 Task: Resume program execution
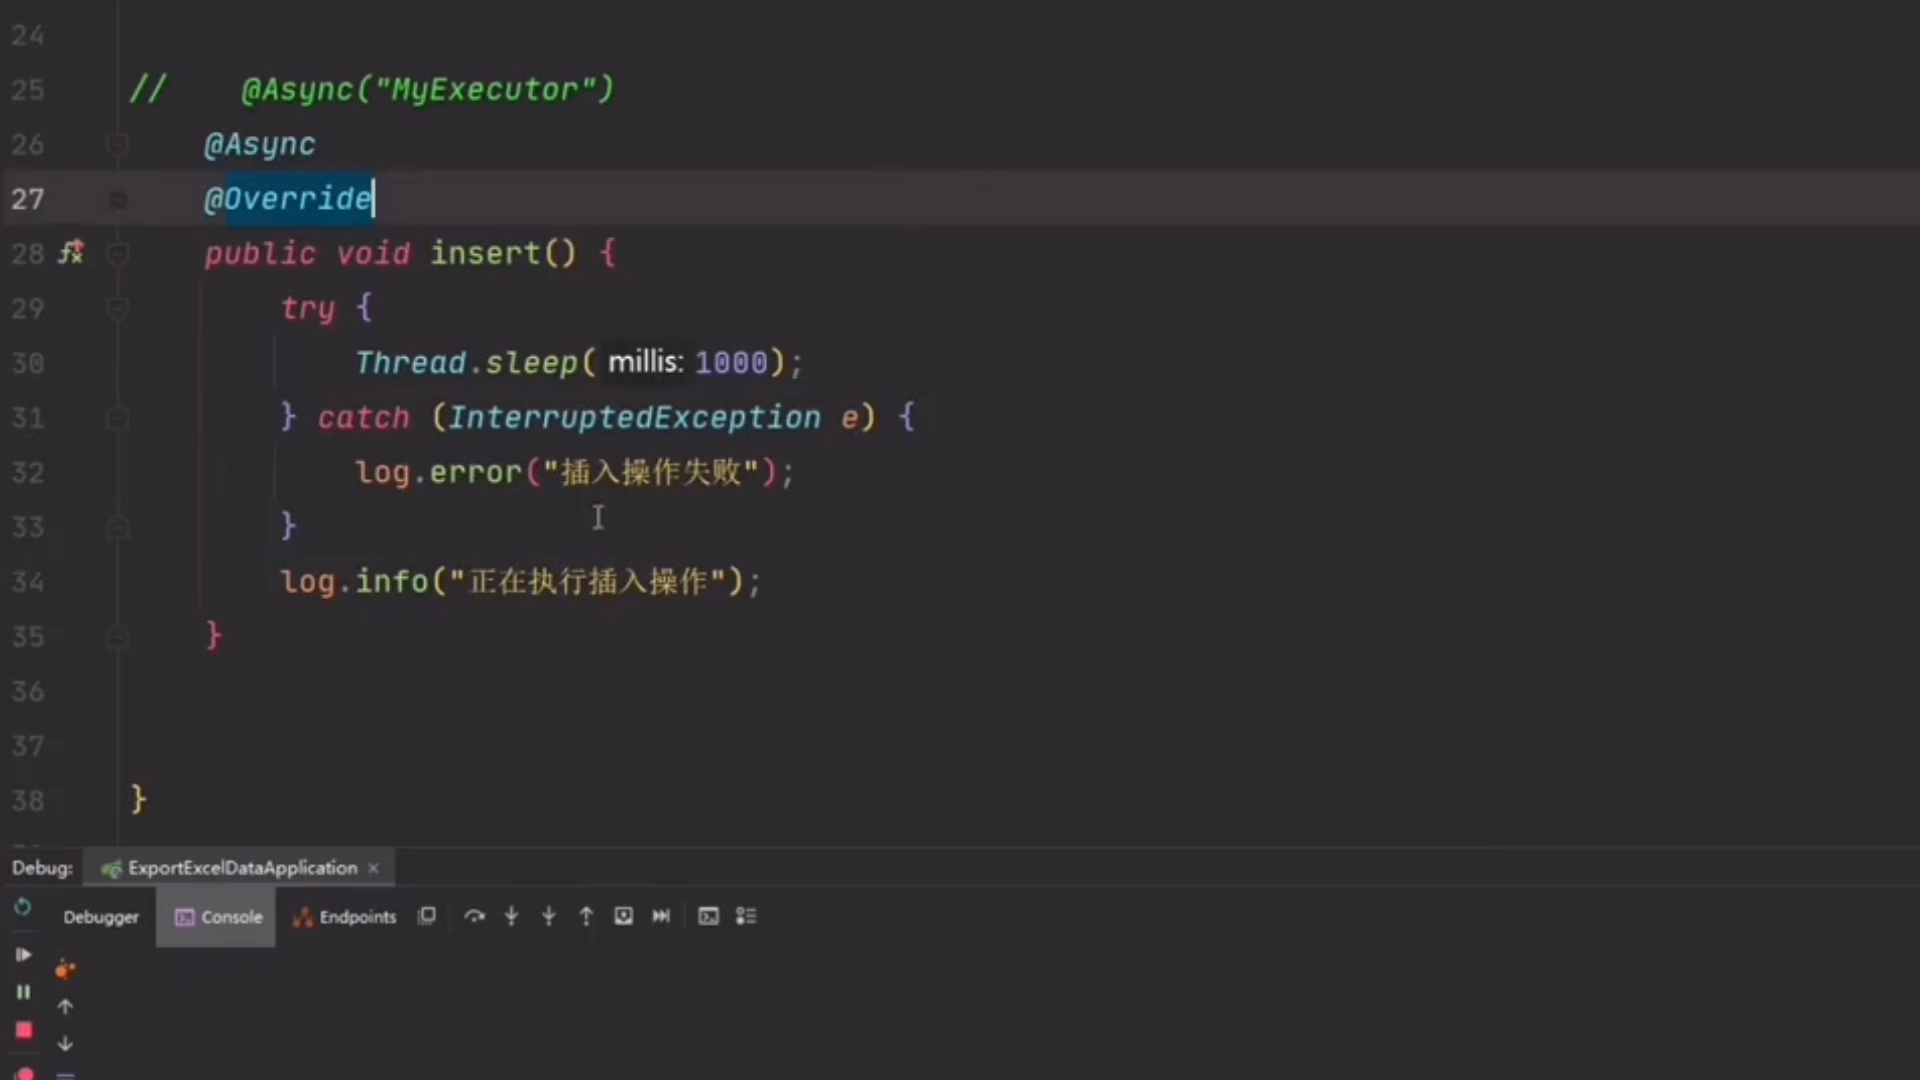click(x=23, y=955)
